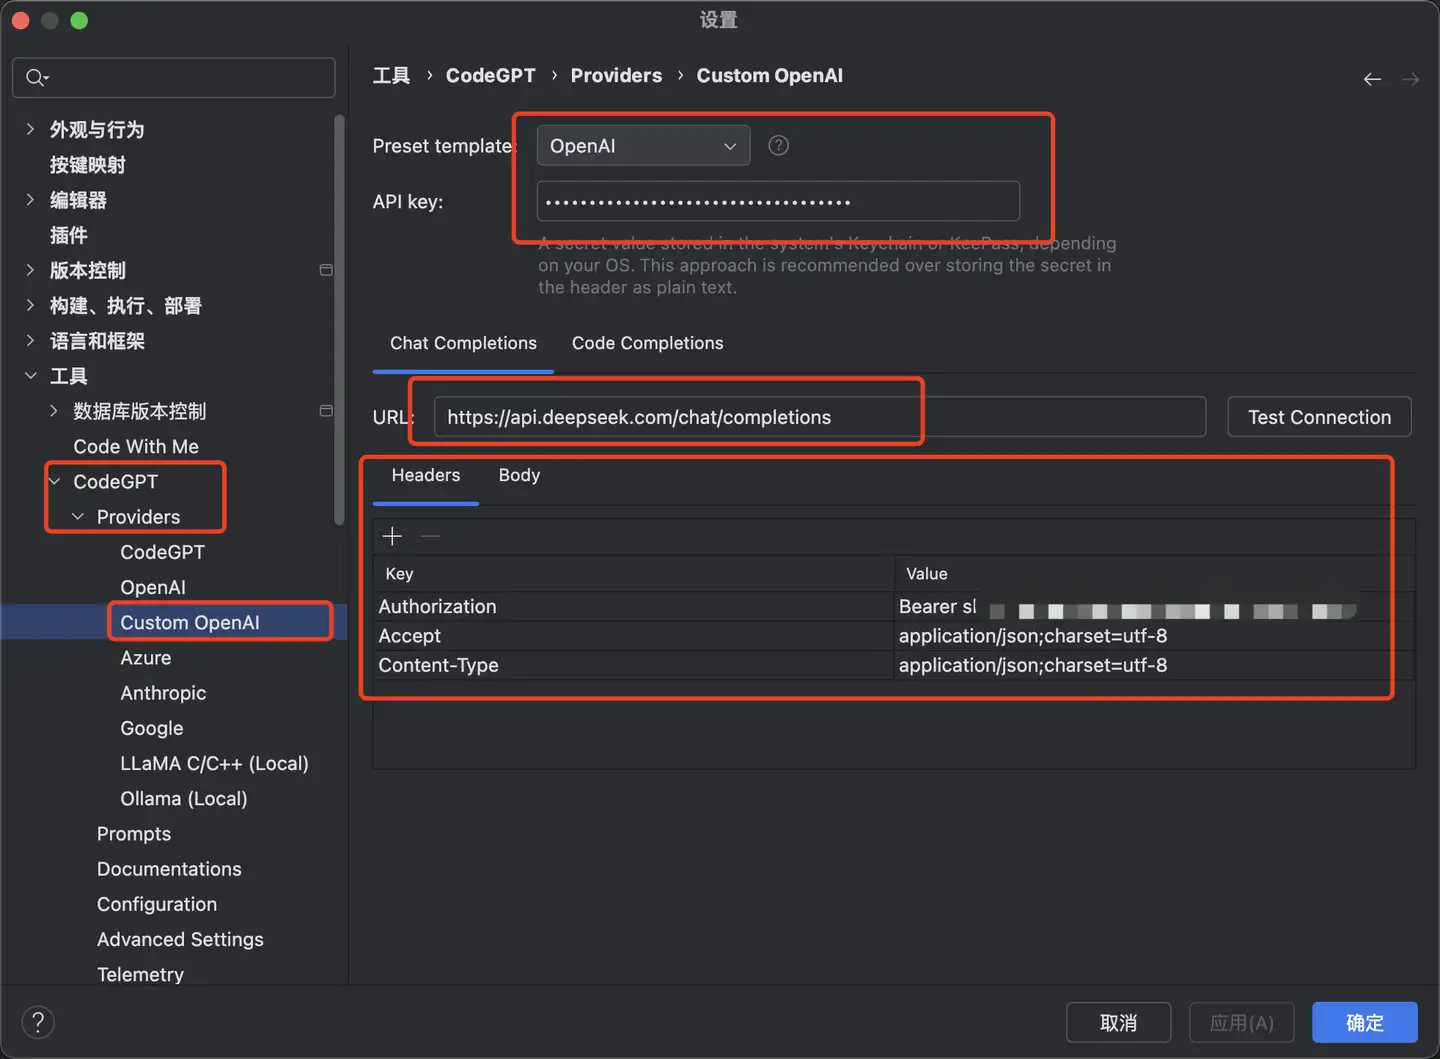
Task: Select Custom OpenAI provider
Action: point(190,623)
